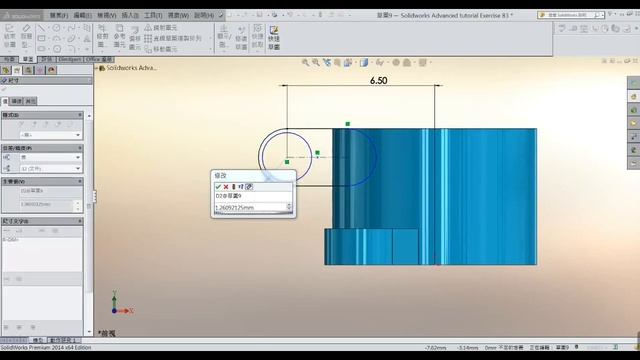Select the Slot sketch tool

pyautogui.click(x=41, y=49)
